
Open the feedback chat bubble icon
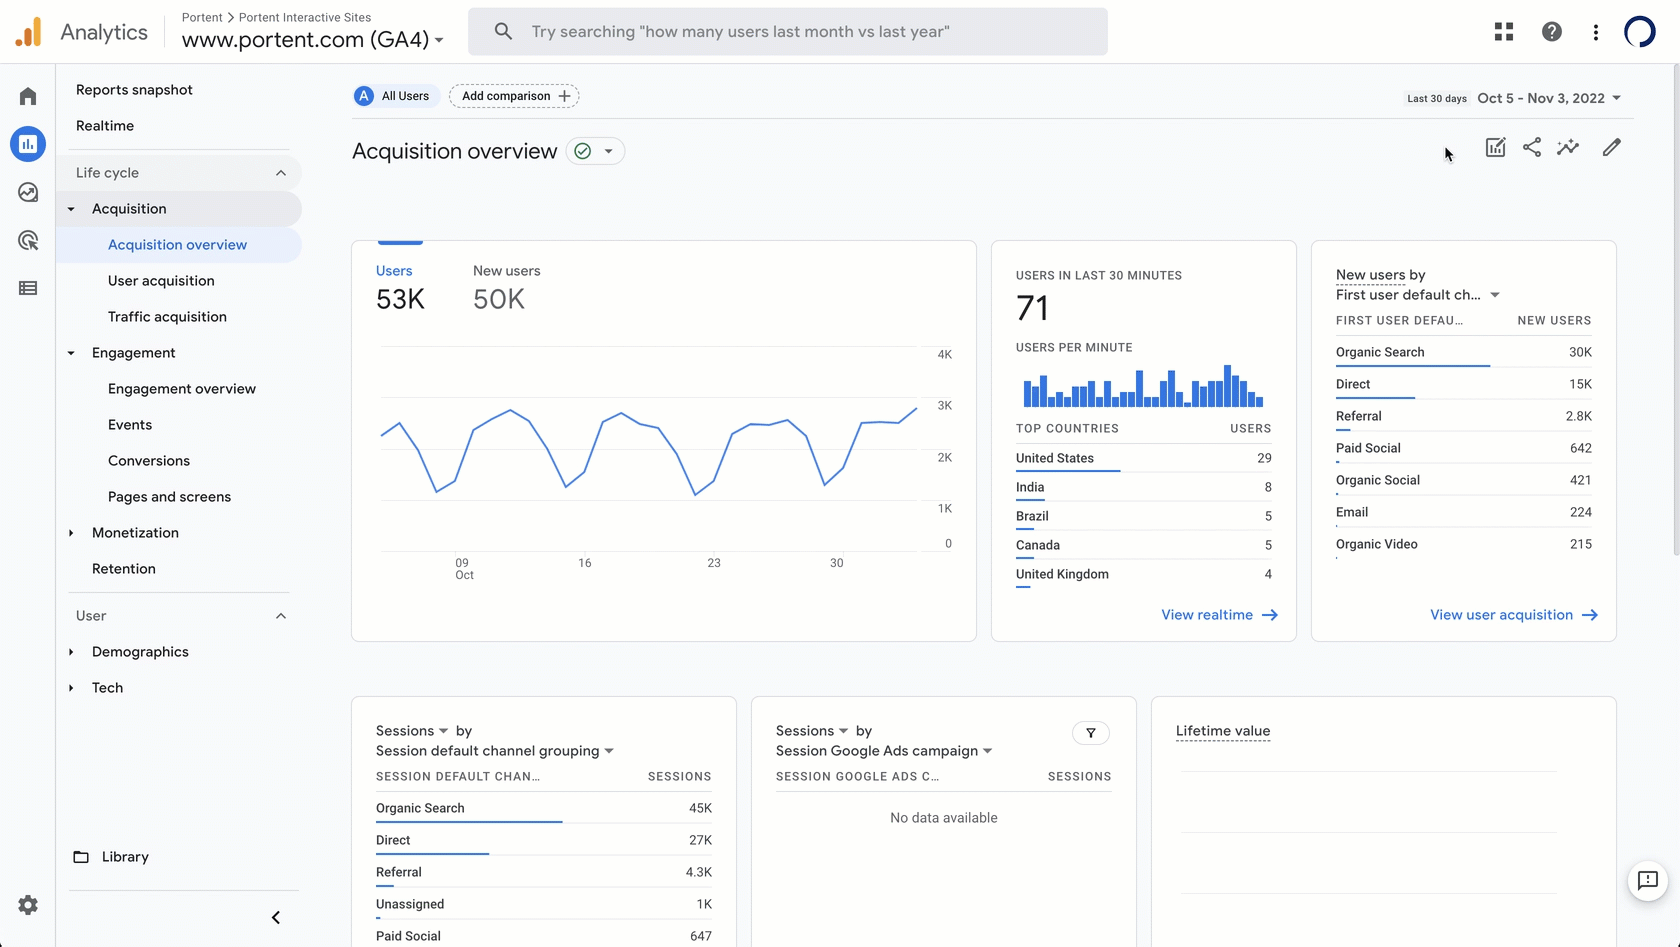coord(1648,881)
